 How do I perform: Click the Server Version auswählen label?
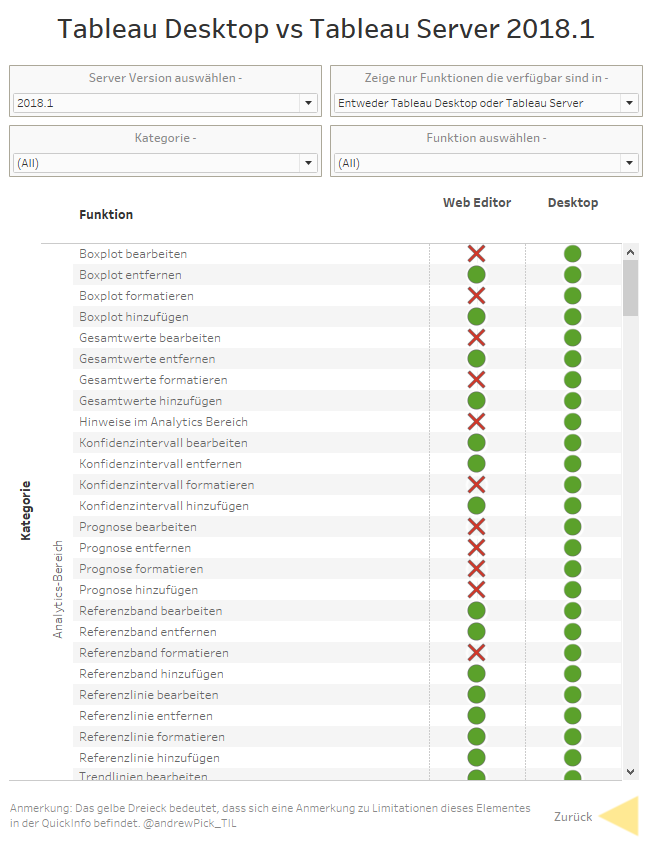(165, 78)
